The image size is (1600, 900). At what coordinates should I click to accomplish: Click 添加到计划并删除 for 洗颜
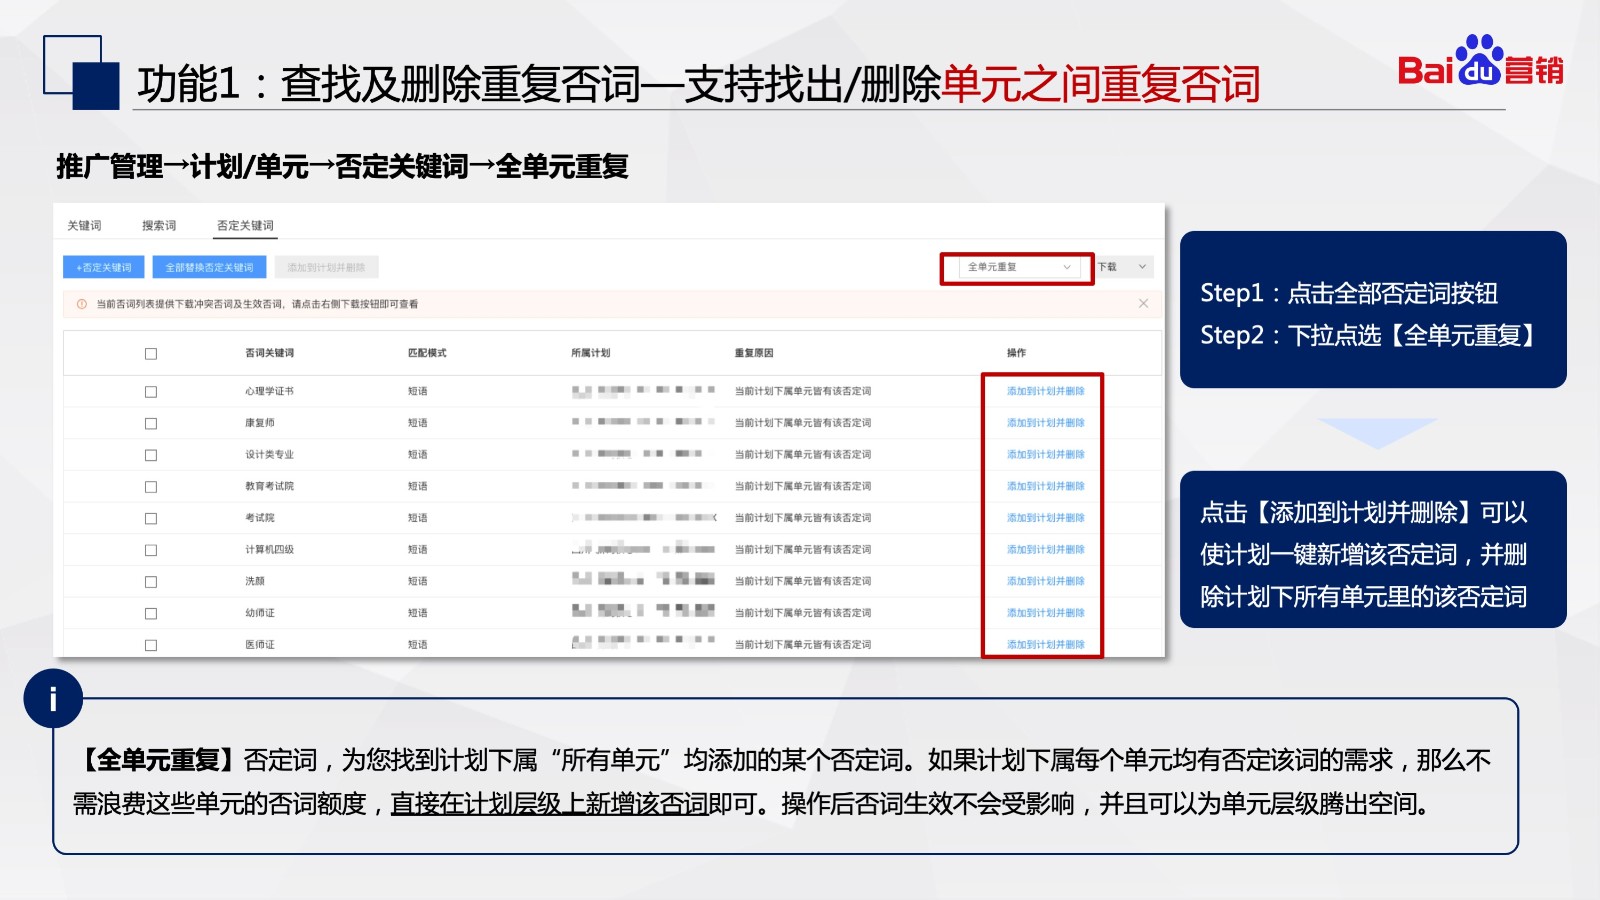click(1045, 581)
